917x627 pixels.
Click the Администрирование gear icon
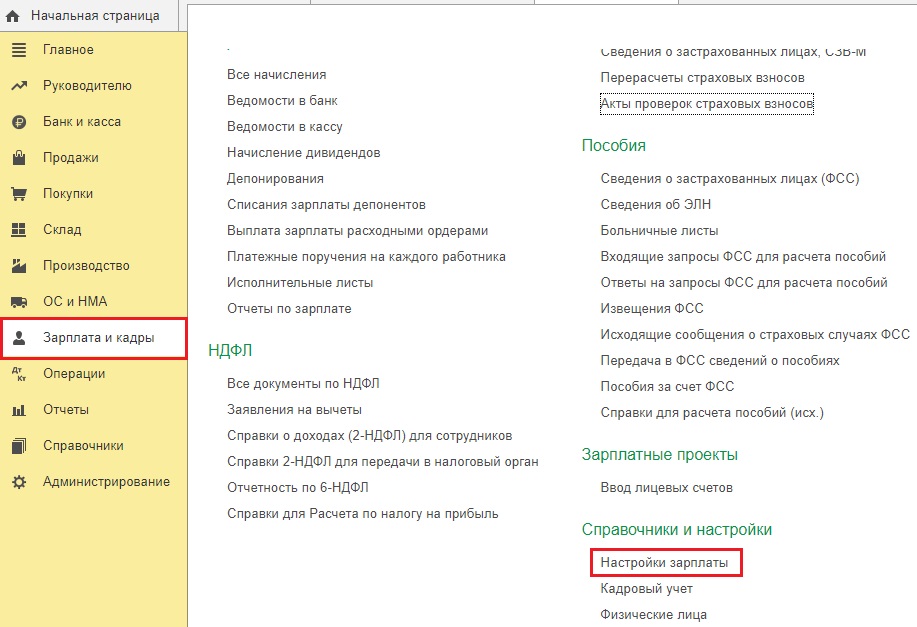(19, 483)
